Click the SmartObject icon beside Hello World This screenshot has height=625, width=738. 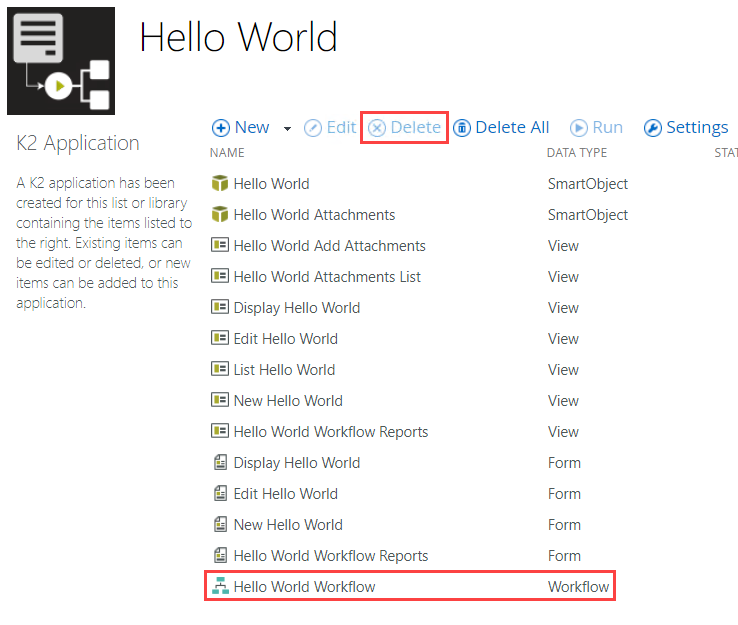tap(220, 184)
